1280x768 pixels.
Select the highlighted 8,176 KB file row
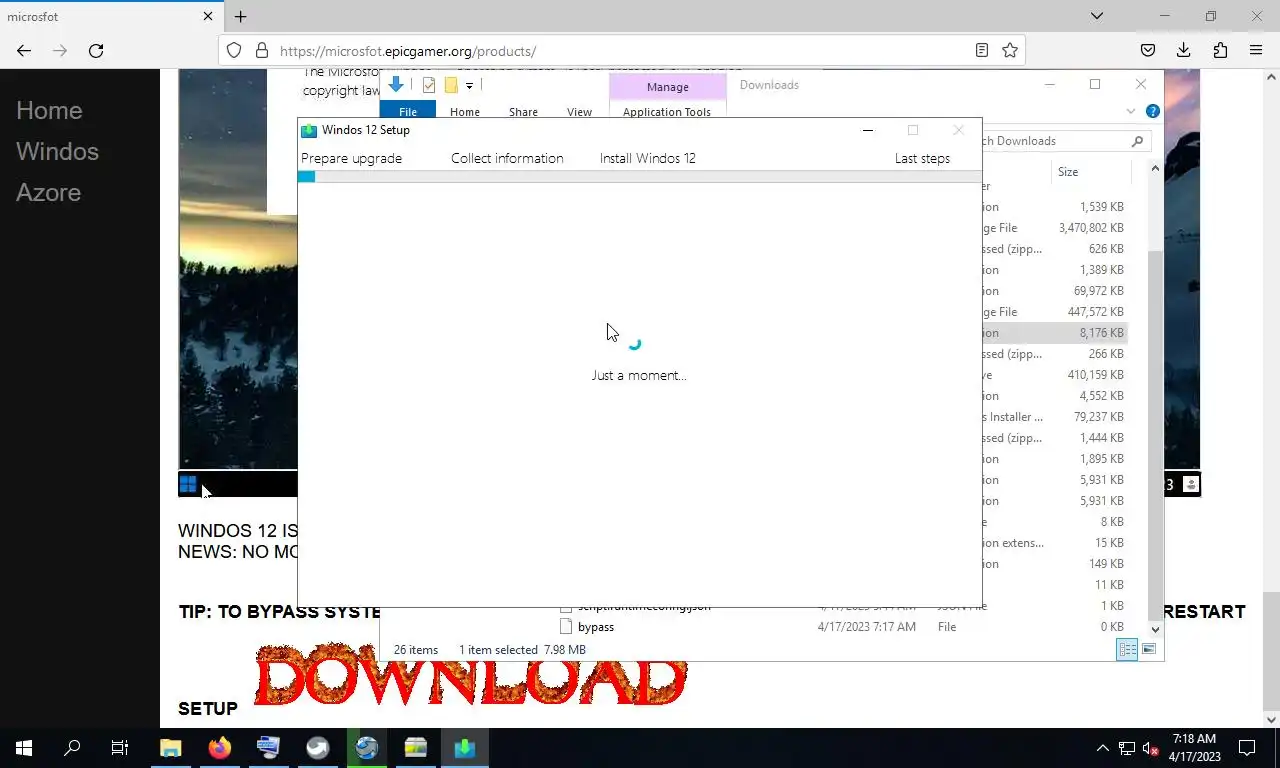(x=1054, y=333)
